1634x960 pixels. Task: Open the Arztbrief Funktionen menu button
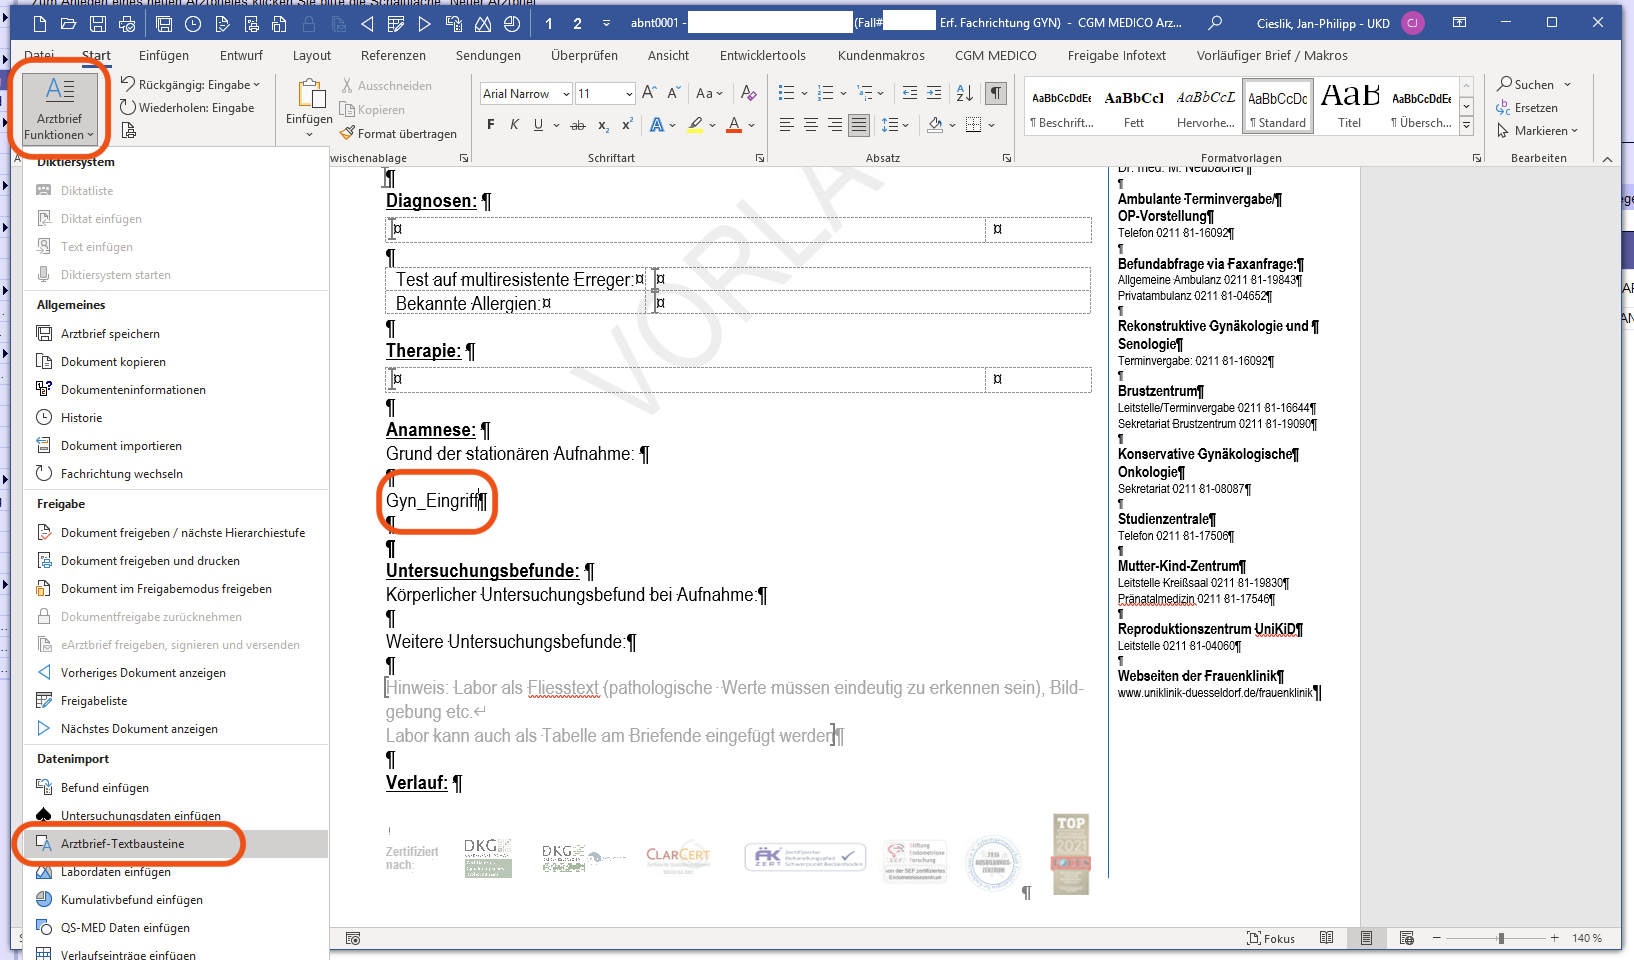point(59,109)
